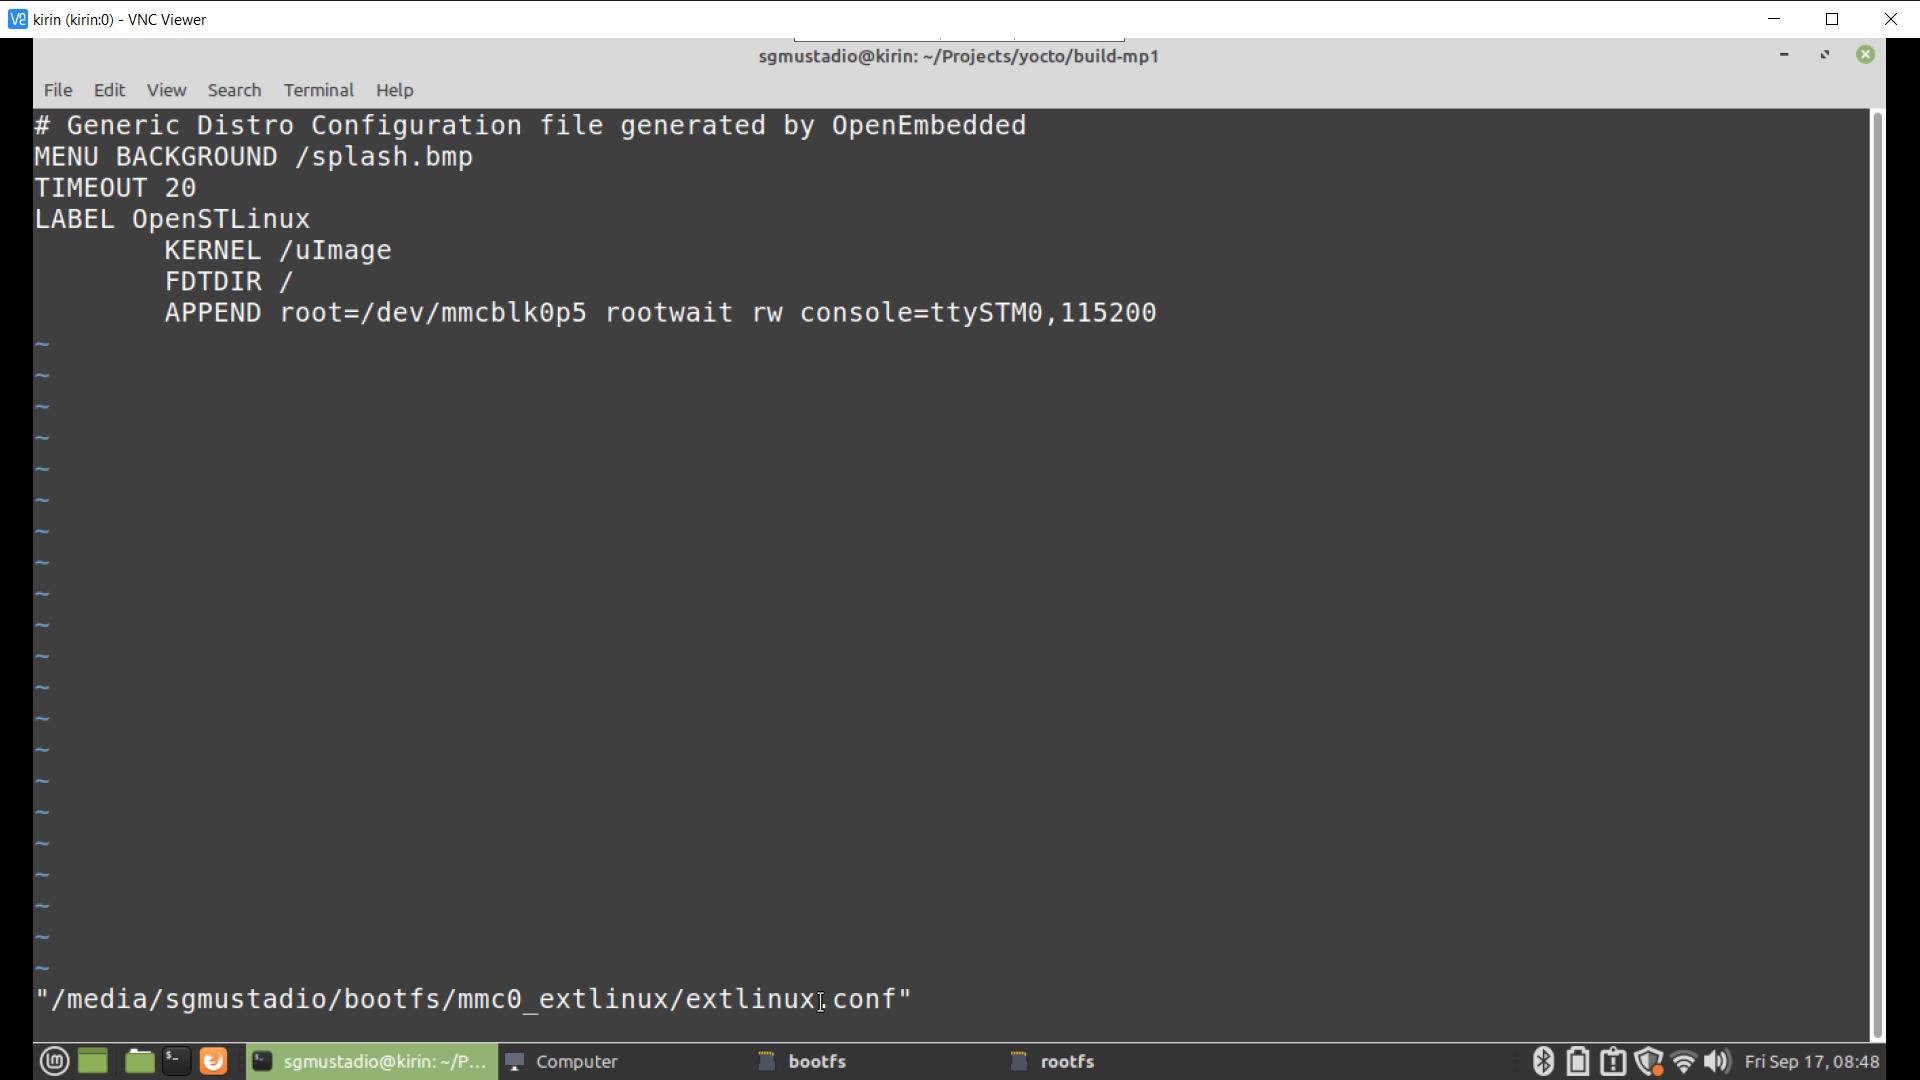Focus the sgmustadio@kirin terminal taskbar entry
This screenshot has width=1920, height=1080.
[372, 1061]
